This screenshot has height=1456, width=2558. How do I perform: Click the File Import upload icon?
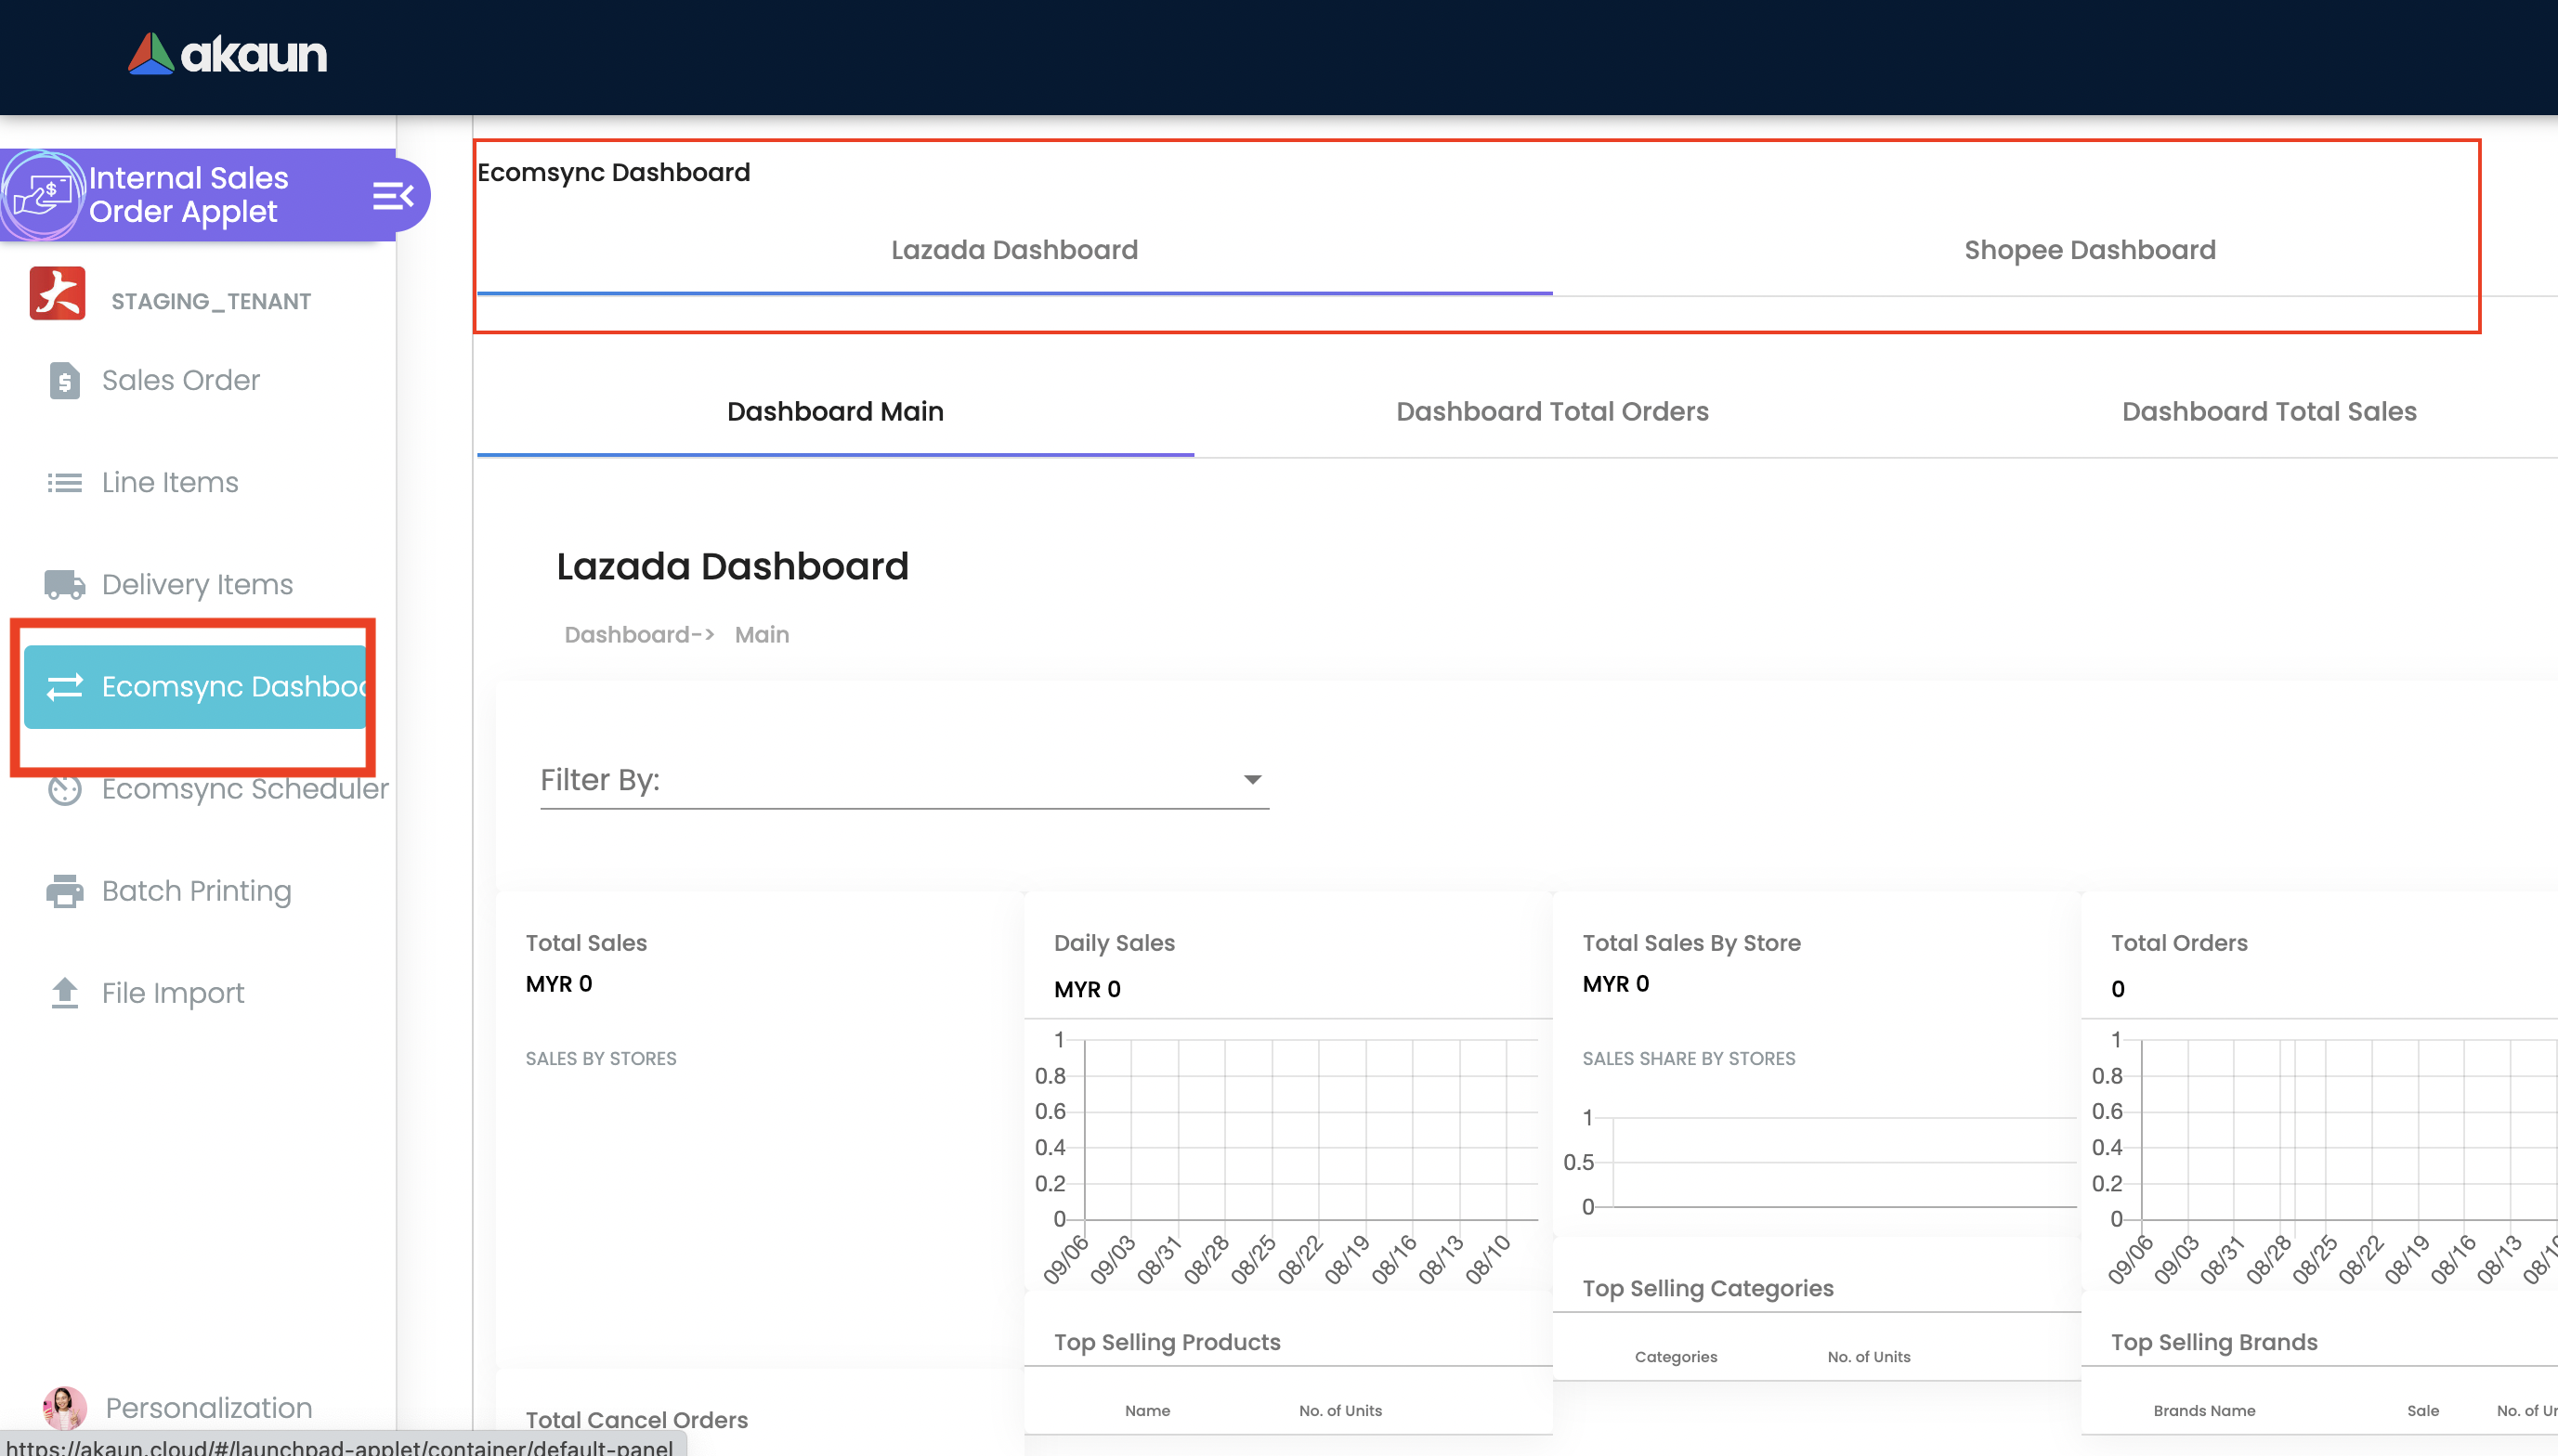[x=64, y=993]
